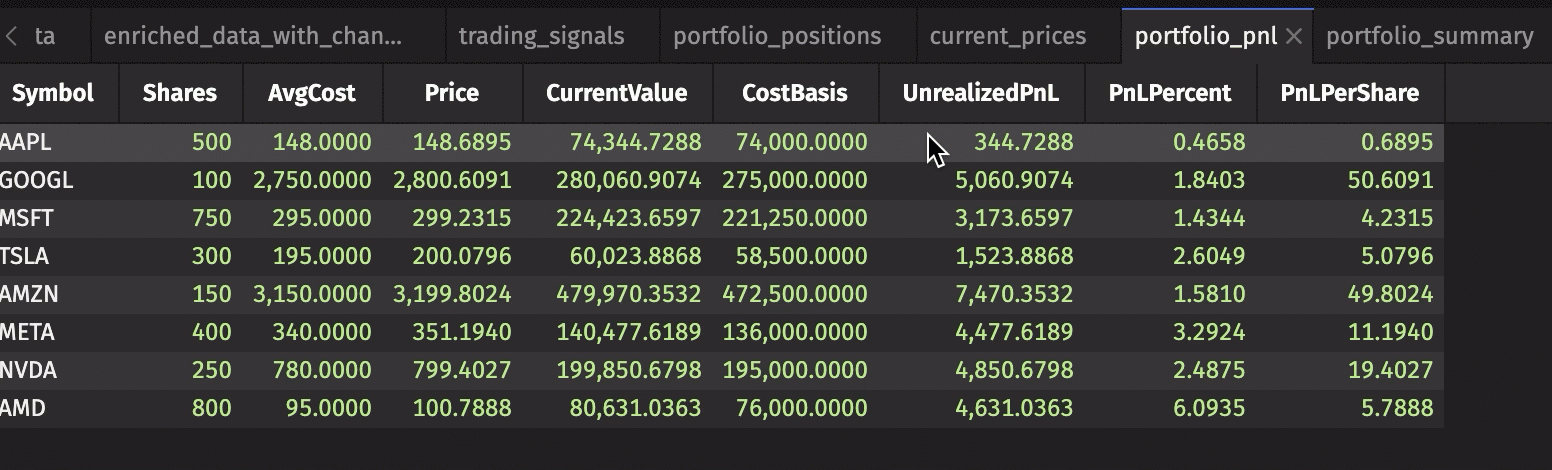Go to the portfolio_summary tab

[x=1429, y=37]
